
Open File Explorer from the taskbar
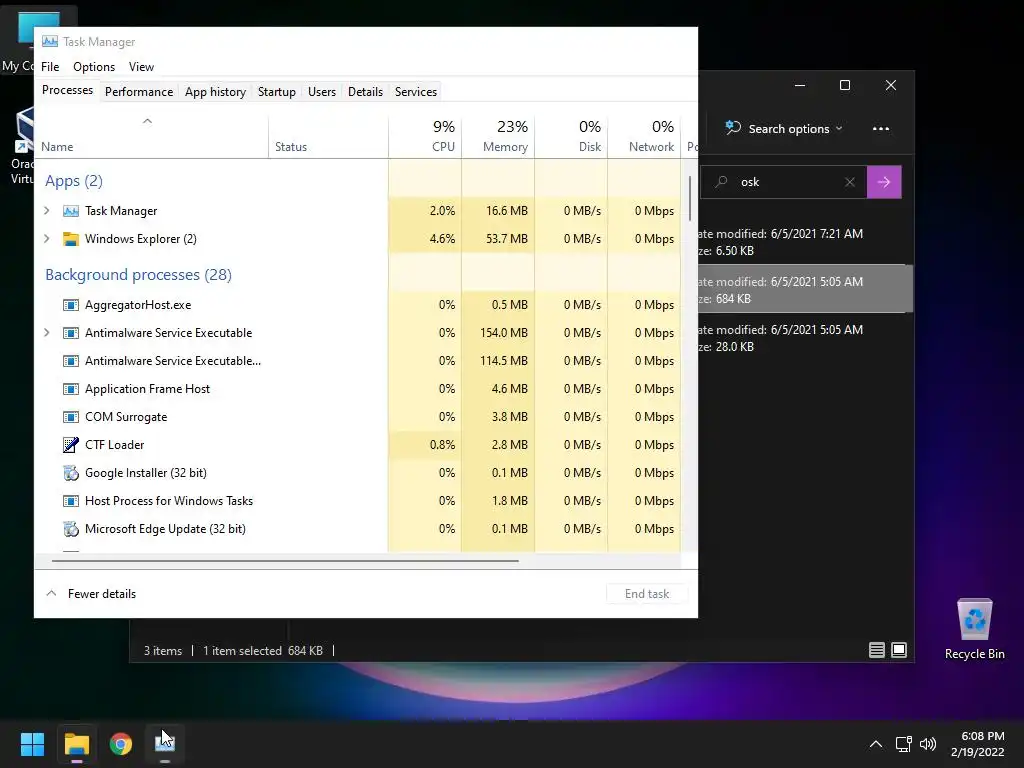click(76, 744)
